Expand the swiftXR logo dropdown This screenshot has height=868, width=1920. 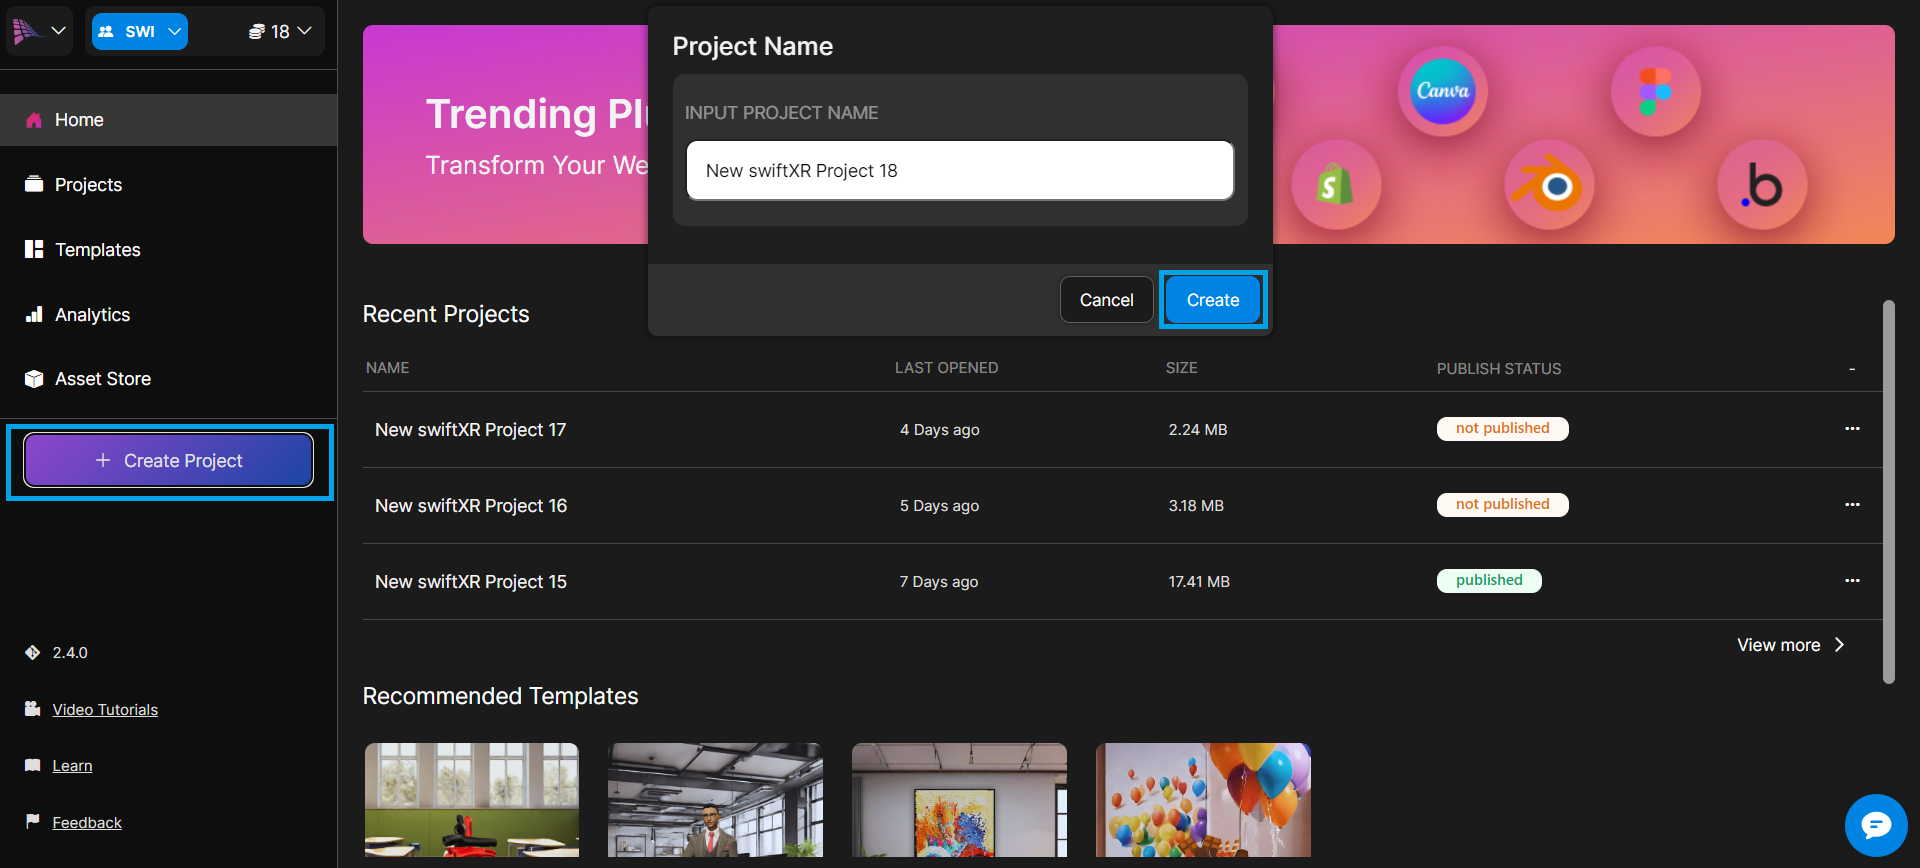[x=40, y=31]
